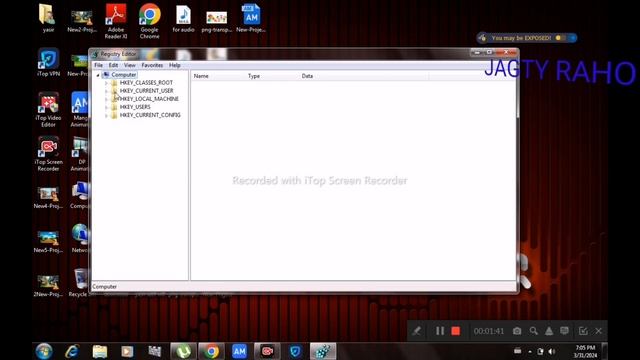Click the recorder edit note icon
The width and height of the screenshot is (640, 360).
coord(583,331)
